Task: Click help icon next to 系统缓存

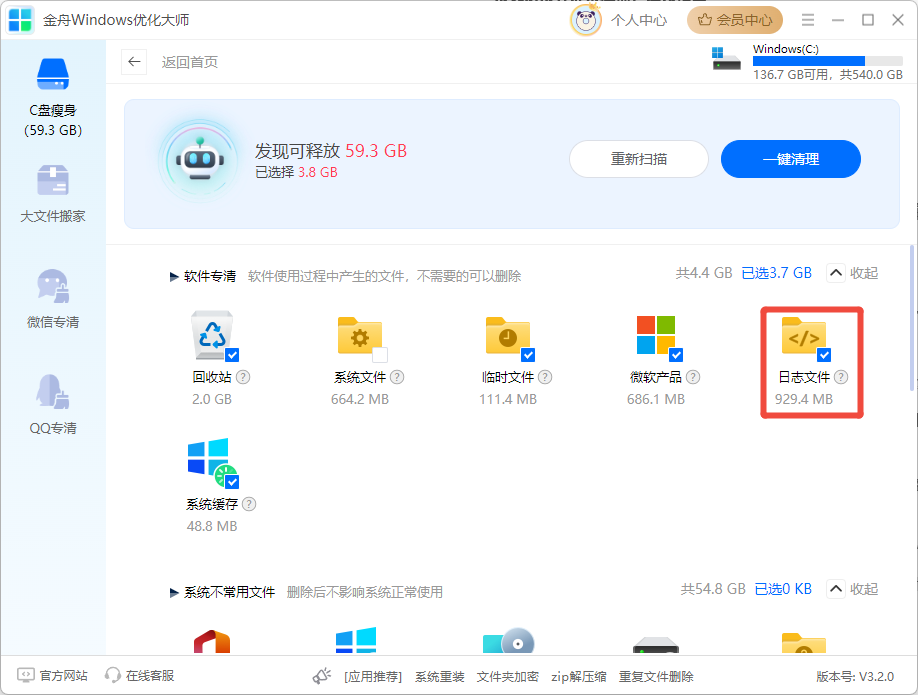Action: click(x=249, y=504)
